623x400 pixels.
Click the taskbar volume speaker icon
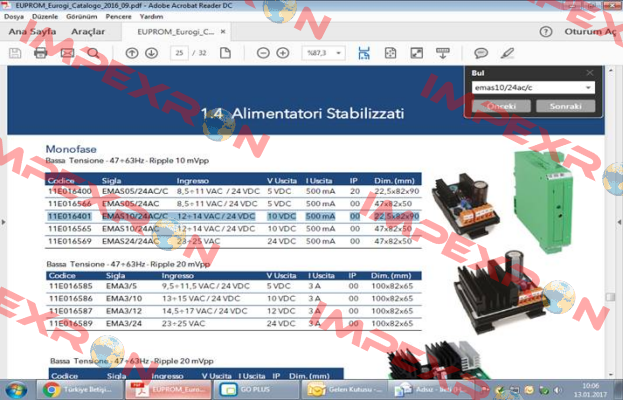(x=558, y=391)
